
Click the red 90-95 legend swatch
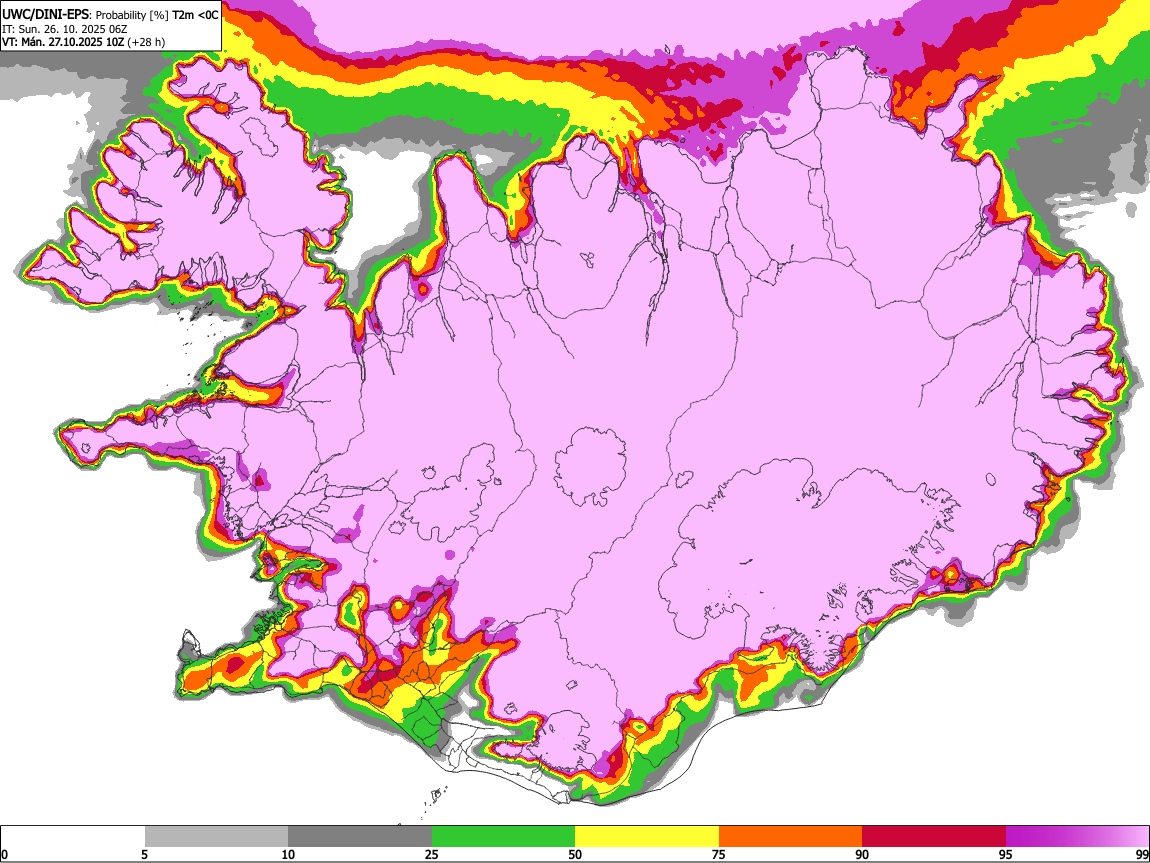(934, 837)
